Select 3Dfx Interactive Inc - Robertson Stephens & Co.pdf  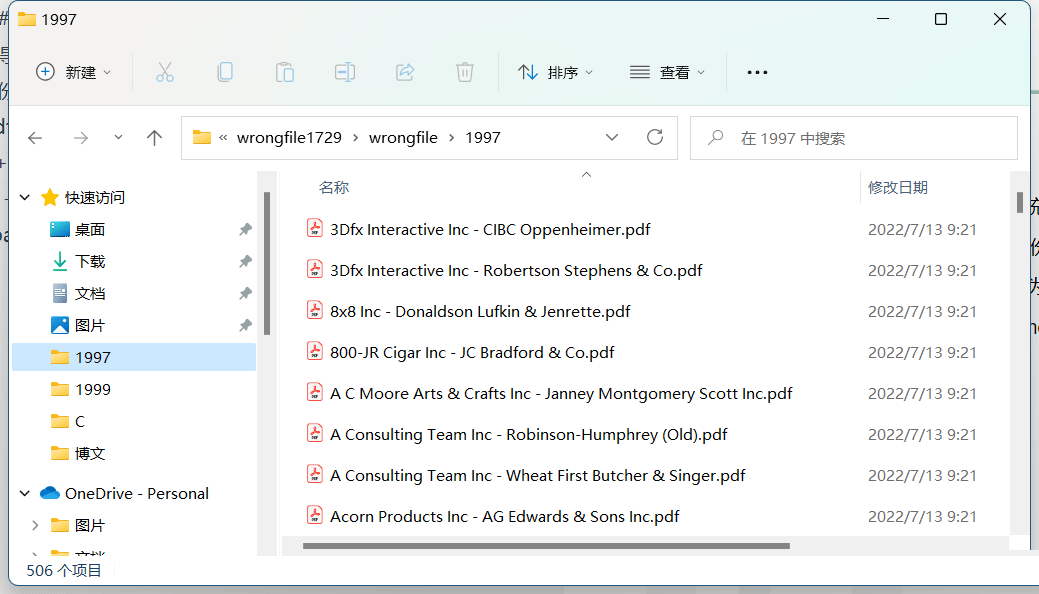coord(516,270)
